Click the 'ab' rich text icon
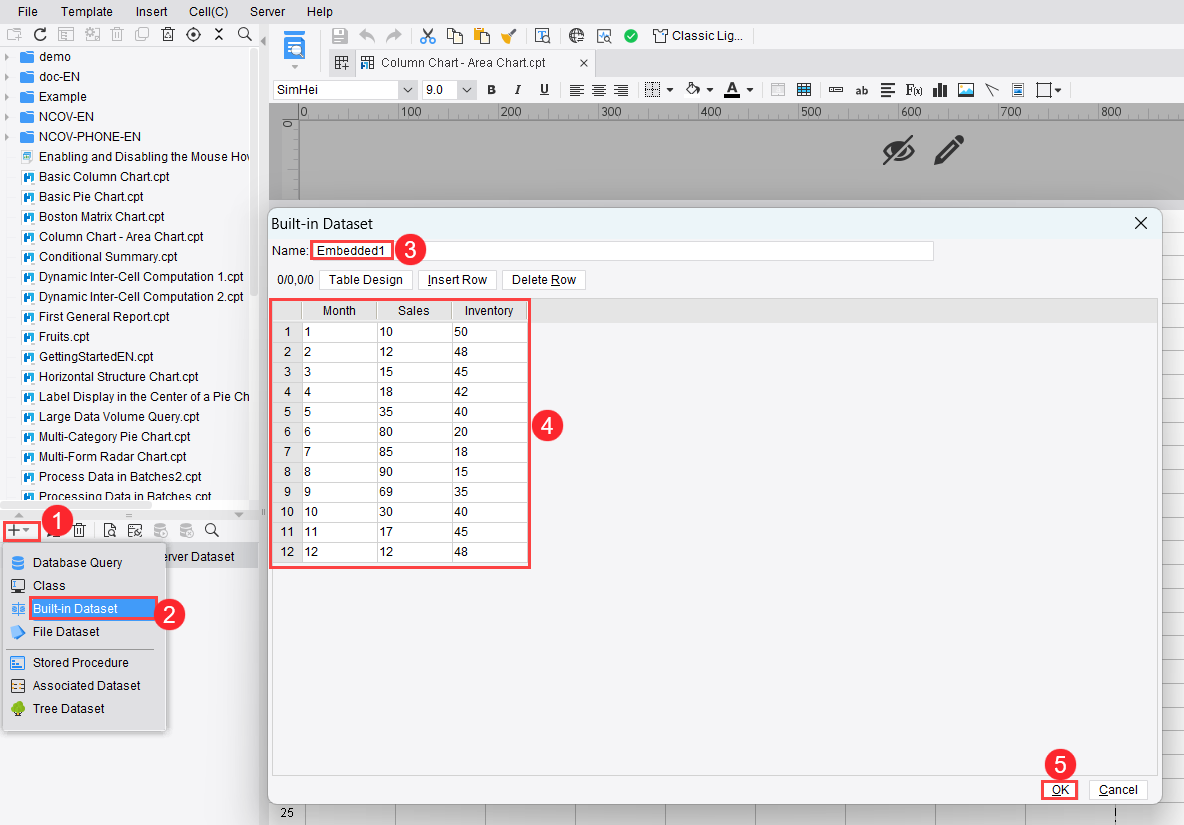This screenshot has width=1184, height=825. click(x=862, y=91)
